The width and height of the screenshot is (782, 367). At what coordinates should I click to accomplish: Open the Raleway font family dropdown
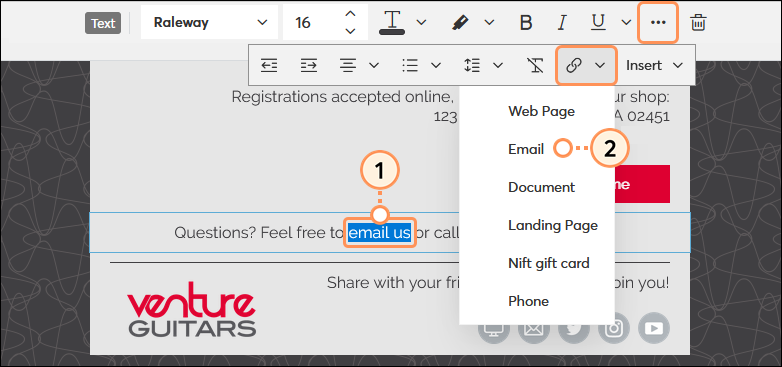(x=209, y=22)
